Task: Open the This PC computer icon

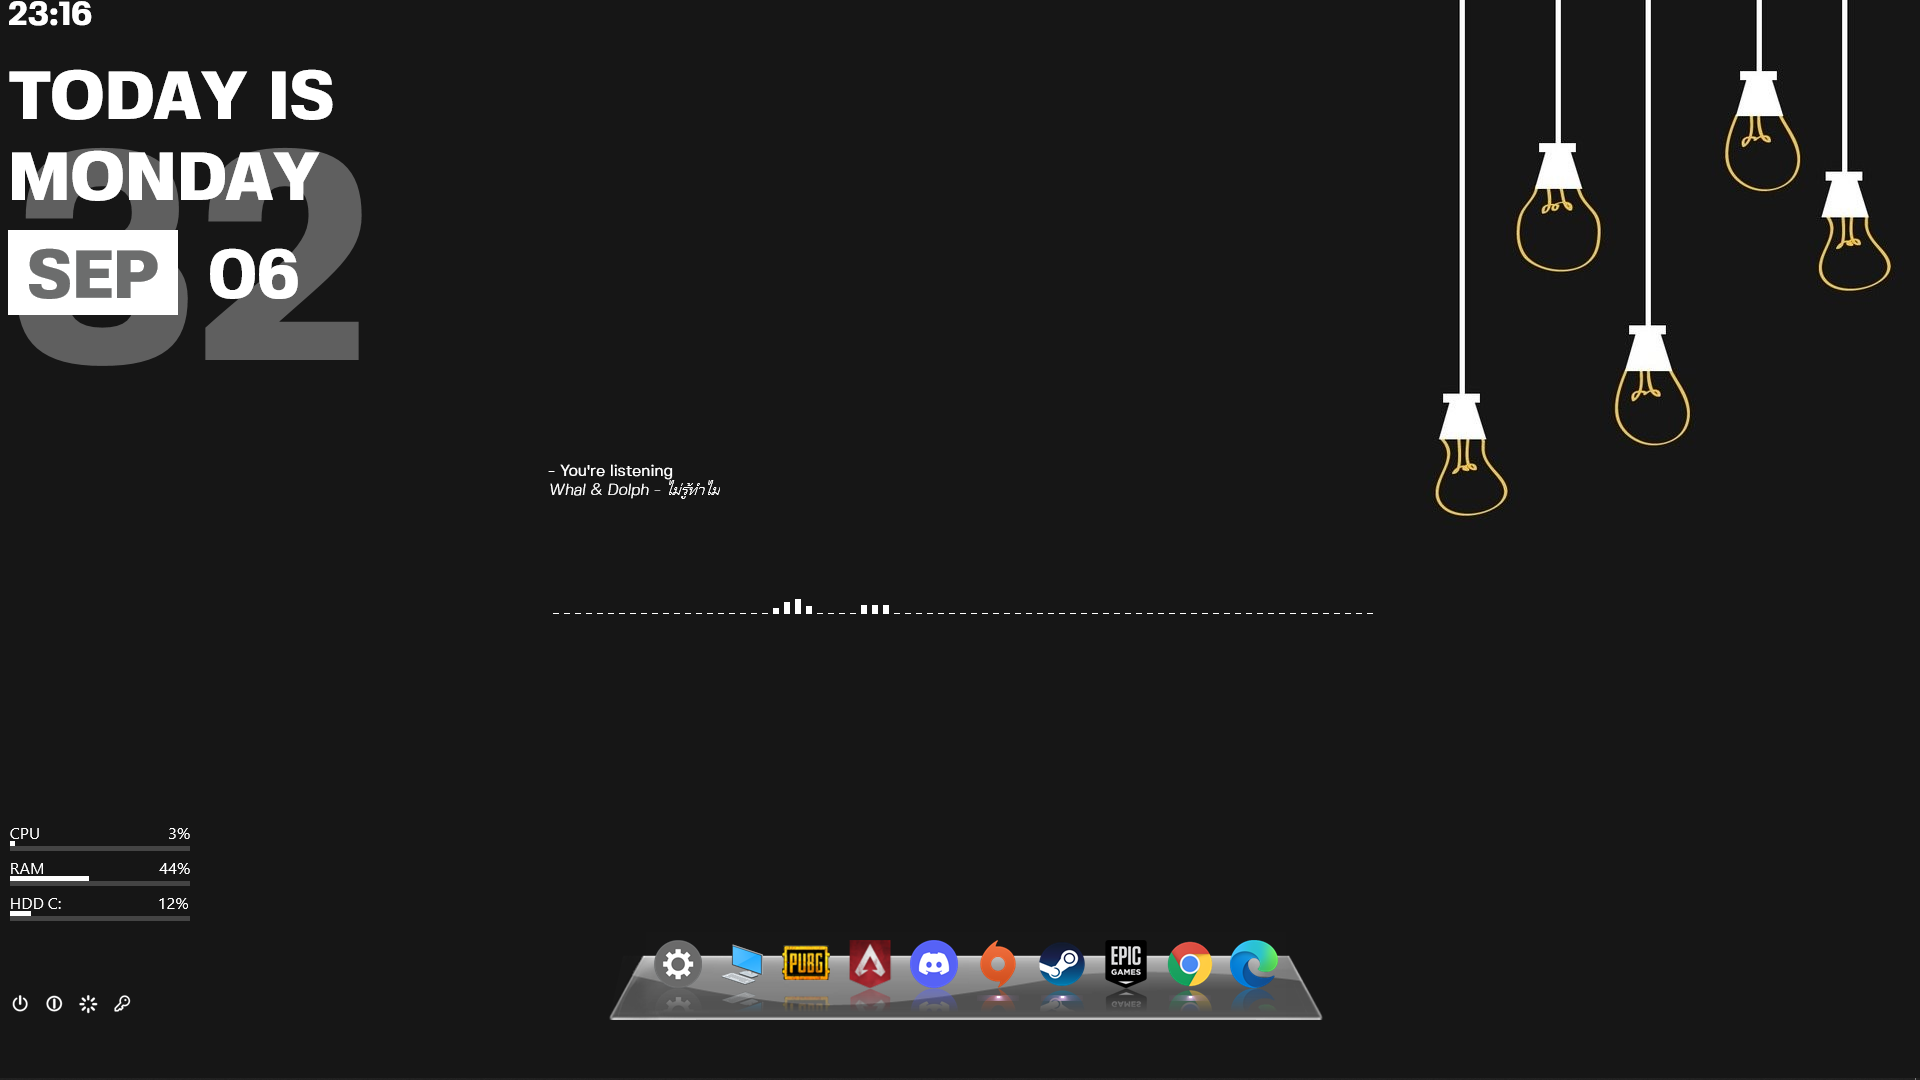Action: pos(742,964)
